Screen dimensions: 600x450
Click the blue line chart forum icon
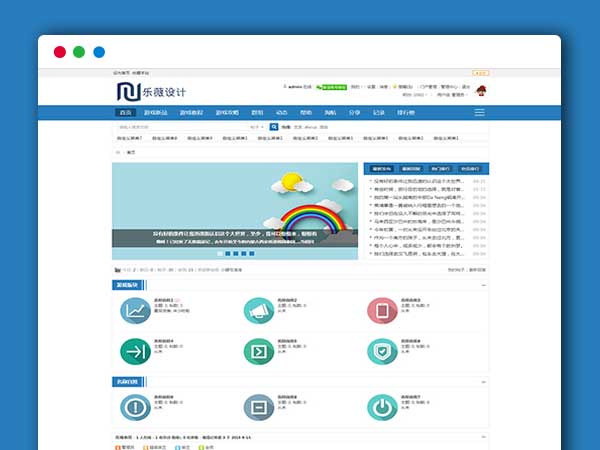click(x=133, y=311)
